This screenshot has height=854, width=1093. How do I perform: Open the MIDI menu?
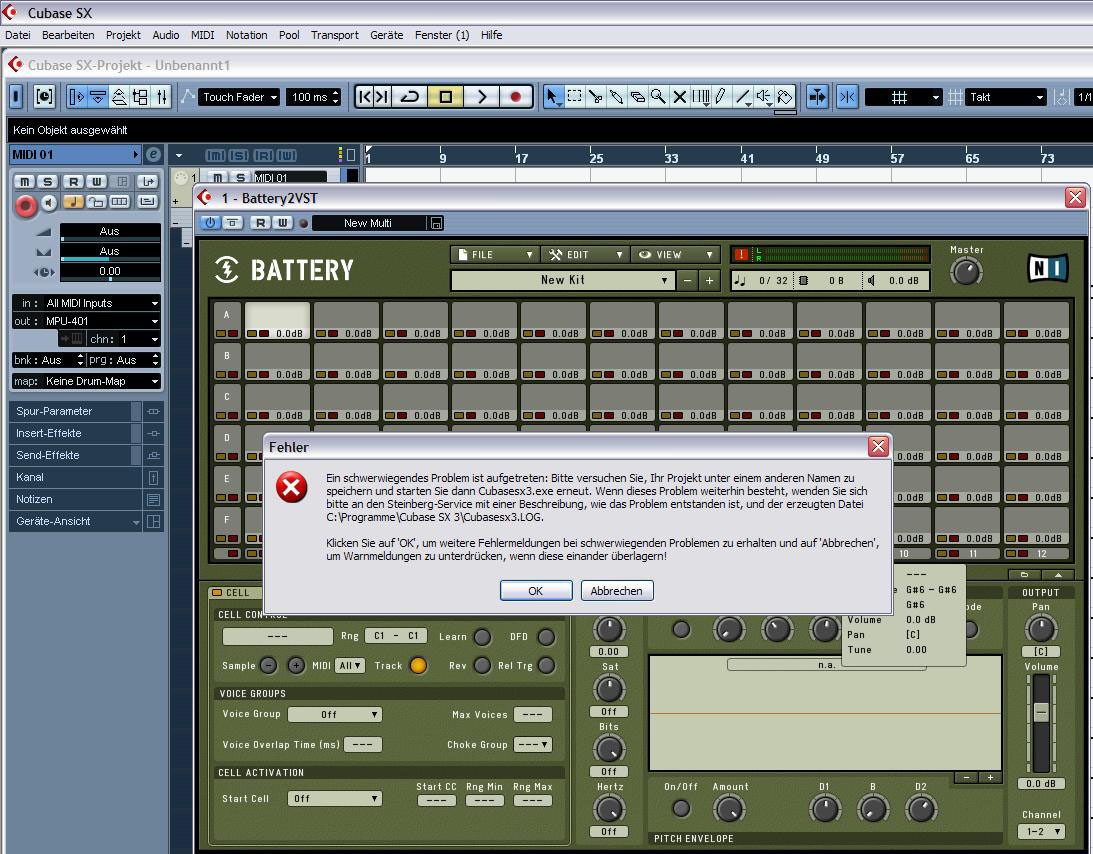202,35
